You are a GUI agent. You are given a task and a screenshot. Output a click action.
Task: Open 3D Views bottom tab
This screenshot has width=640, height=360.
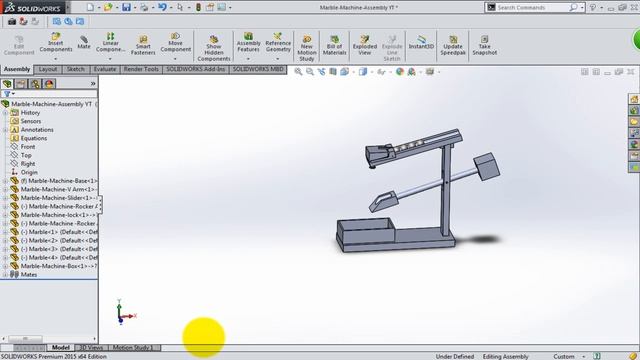[x=91, y=348]
